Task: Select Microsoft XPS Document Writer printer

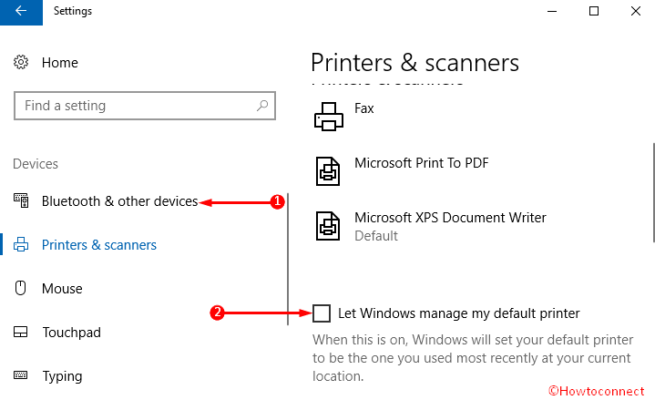Action: (x=450, y=218)
